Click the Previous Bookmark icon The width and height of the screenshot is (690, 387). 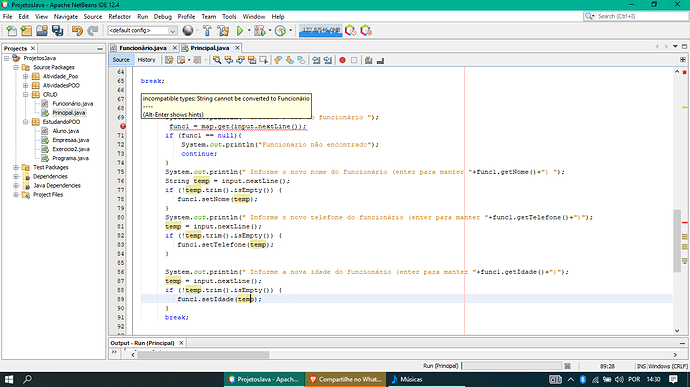(x=278, y=60)
